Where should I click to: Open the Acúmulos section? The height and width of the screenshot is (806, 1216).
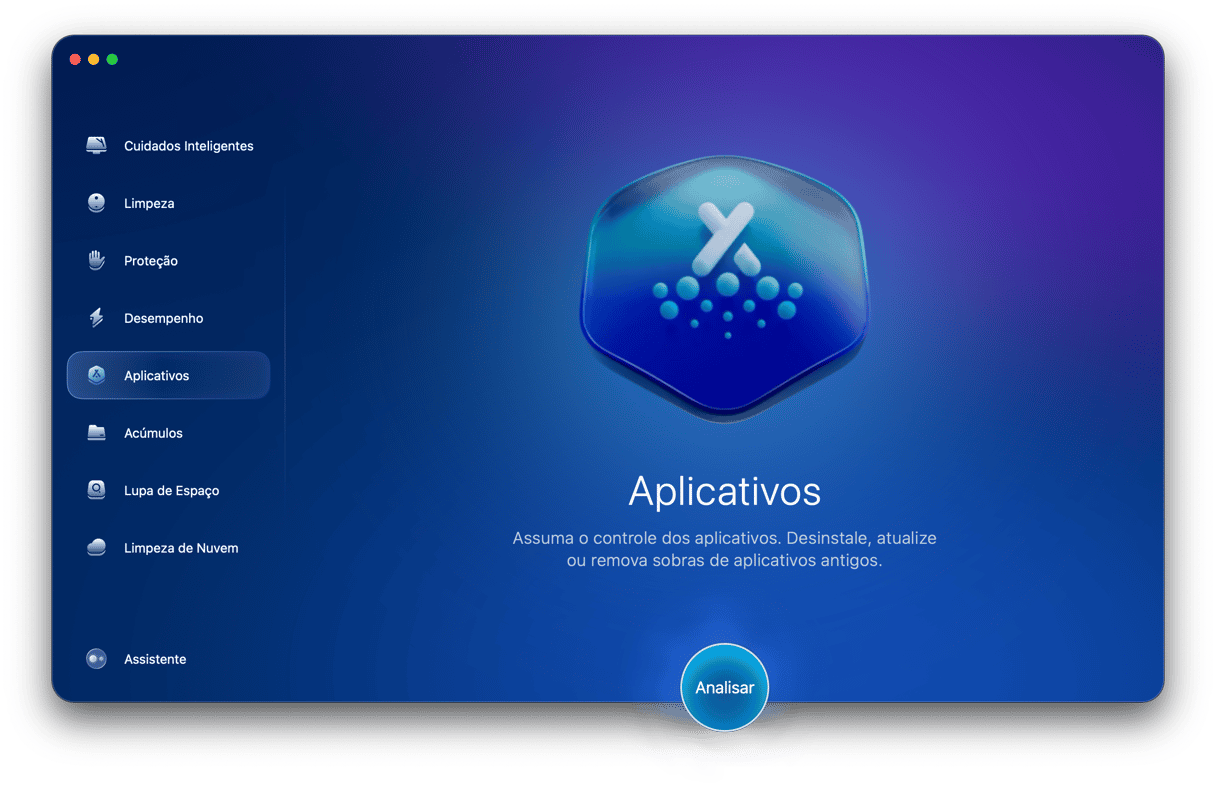(x=168, y=433)
